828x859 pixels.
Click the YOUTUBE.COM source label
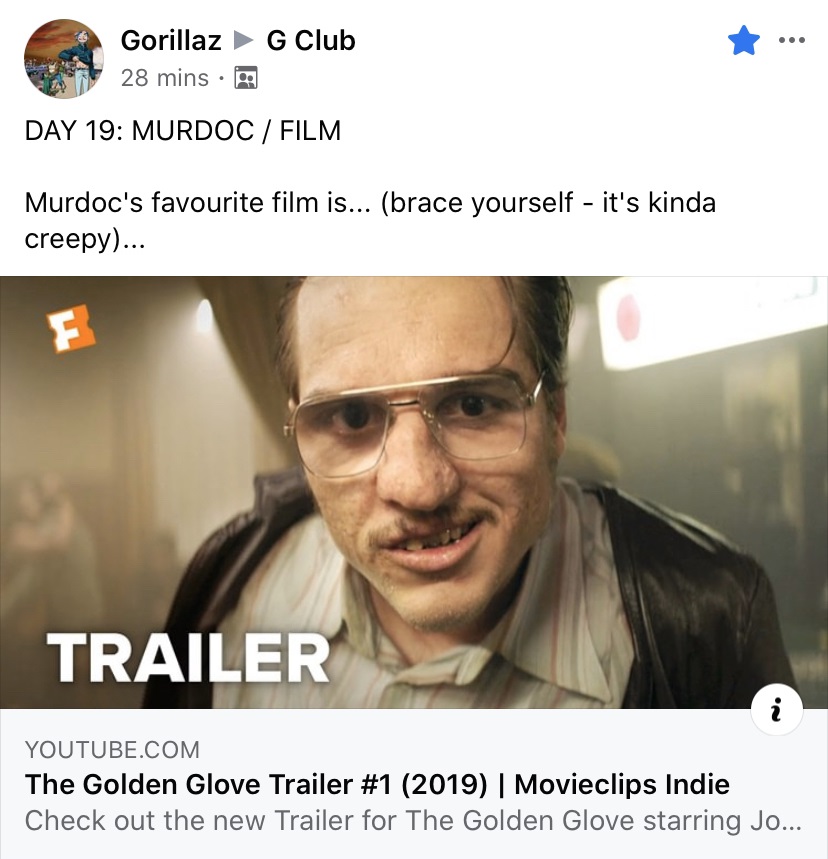(x=112, y=749)
